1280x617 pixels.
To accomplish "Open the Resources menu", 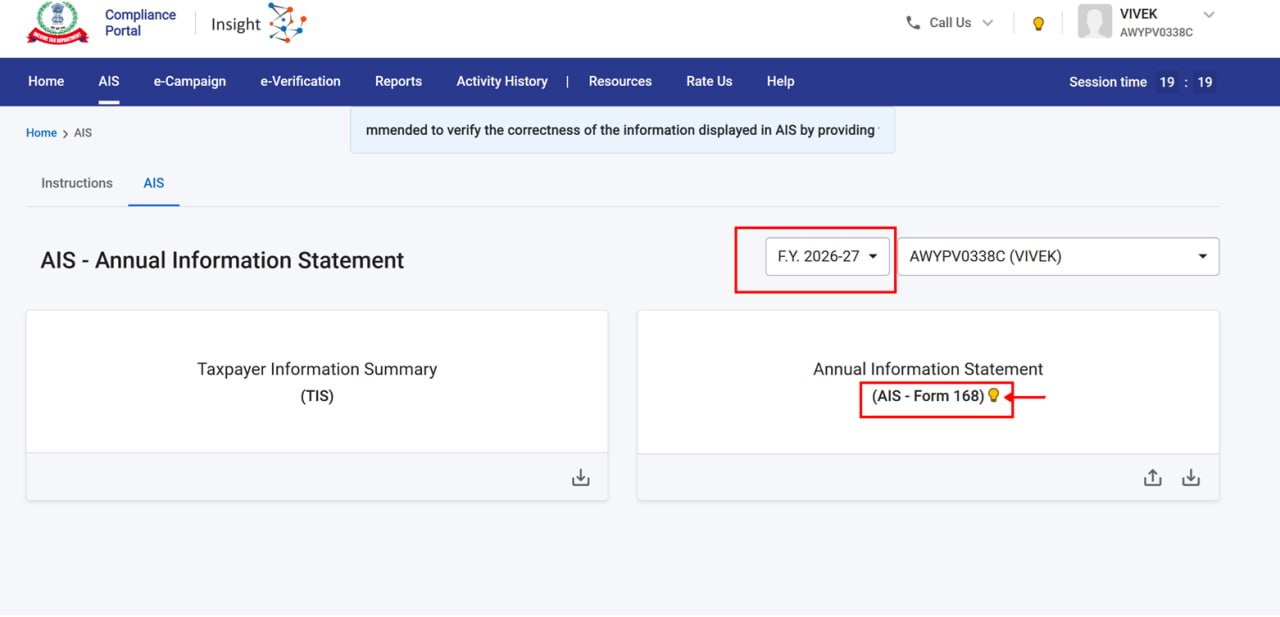I will [x=620, y=81].
